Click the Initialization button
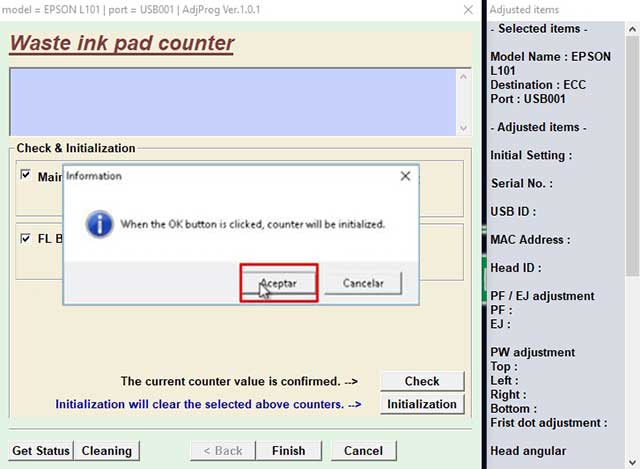The height and width of the screenshot is (469, 640). pyautogui.click(x=422, y=404)
